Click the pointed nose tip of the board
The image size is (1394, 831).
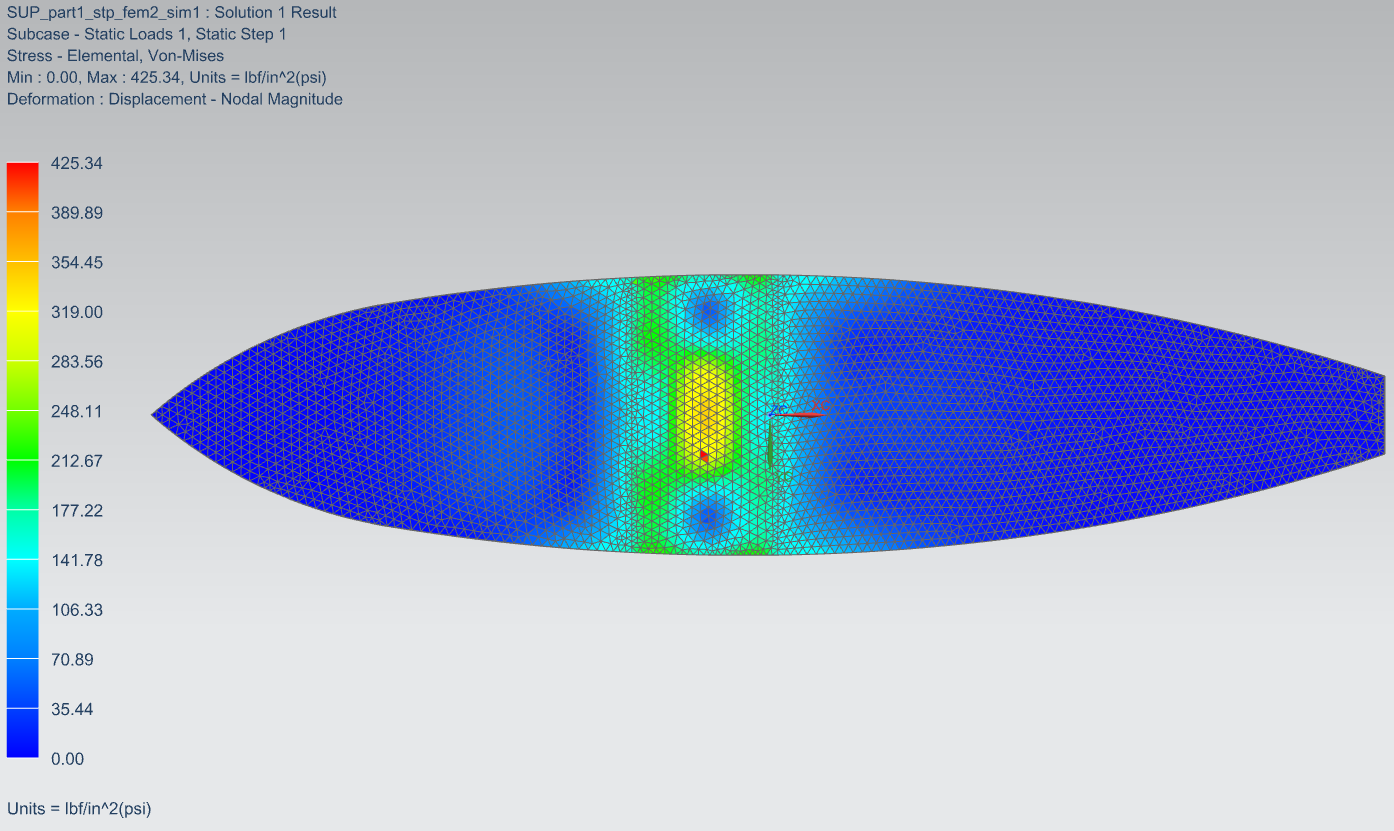(156, 414)
